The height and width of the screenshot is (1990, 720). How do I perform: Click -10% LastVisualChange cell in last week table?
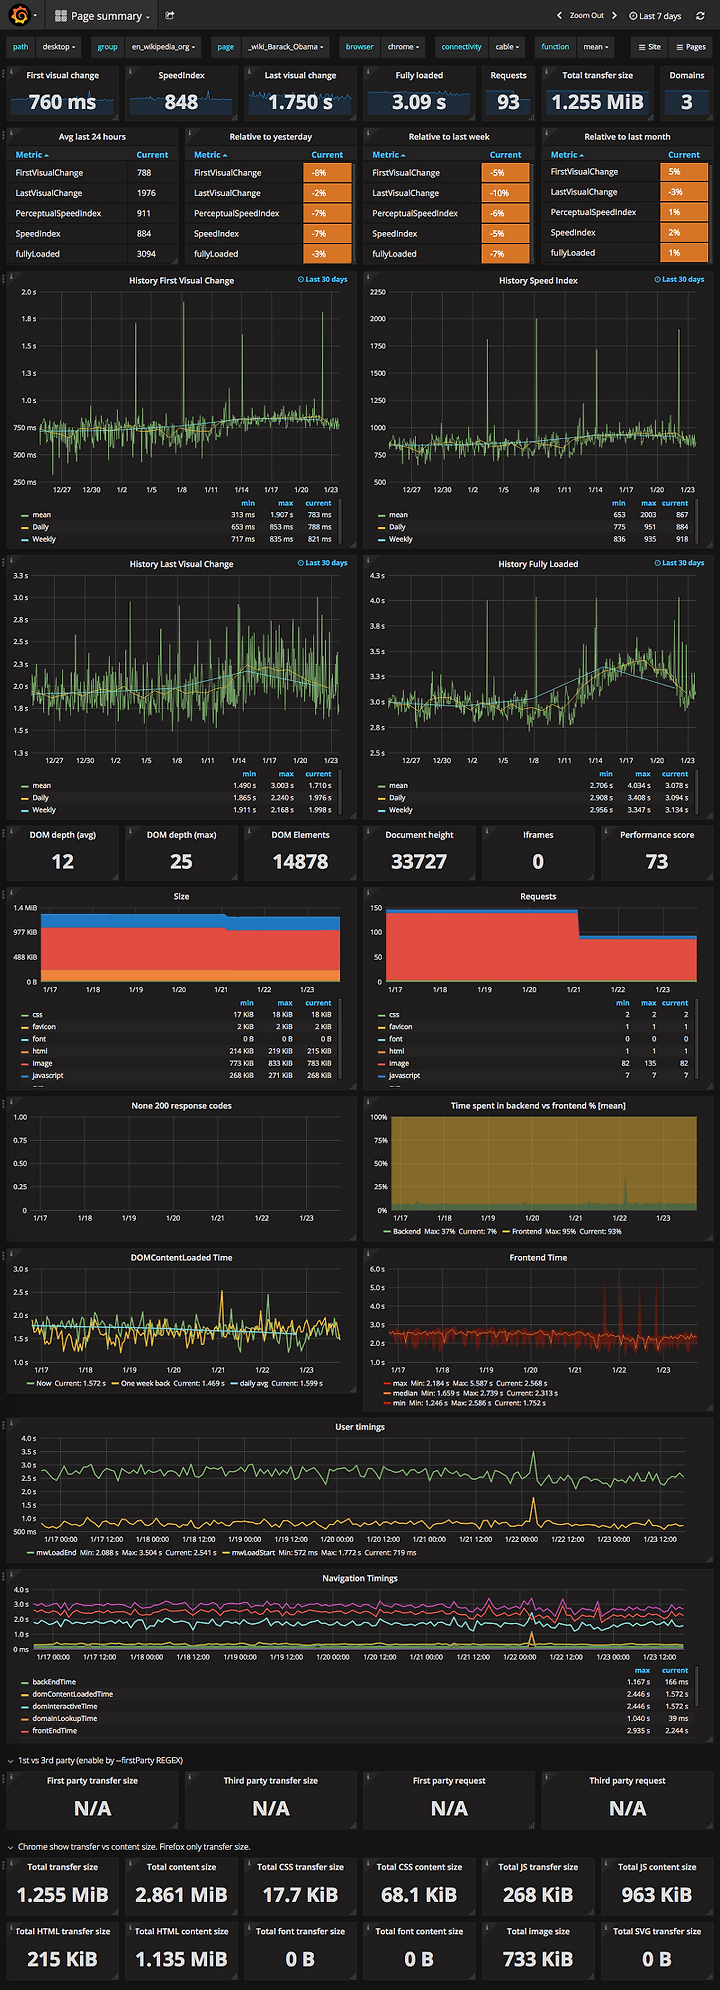click(x=505, y=193)
